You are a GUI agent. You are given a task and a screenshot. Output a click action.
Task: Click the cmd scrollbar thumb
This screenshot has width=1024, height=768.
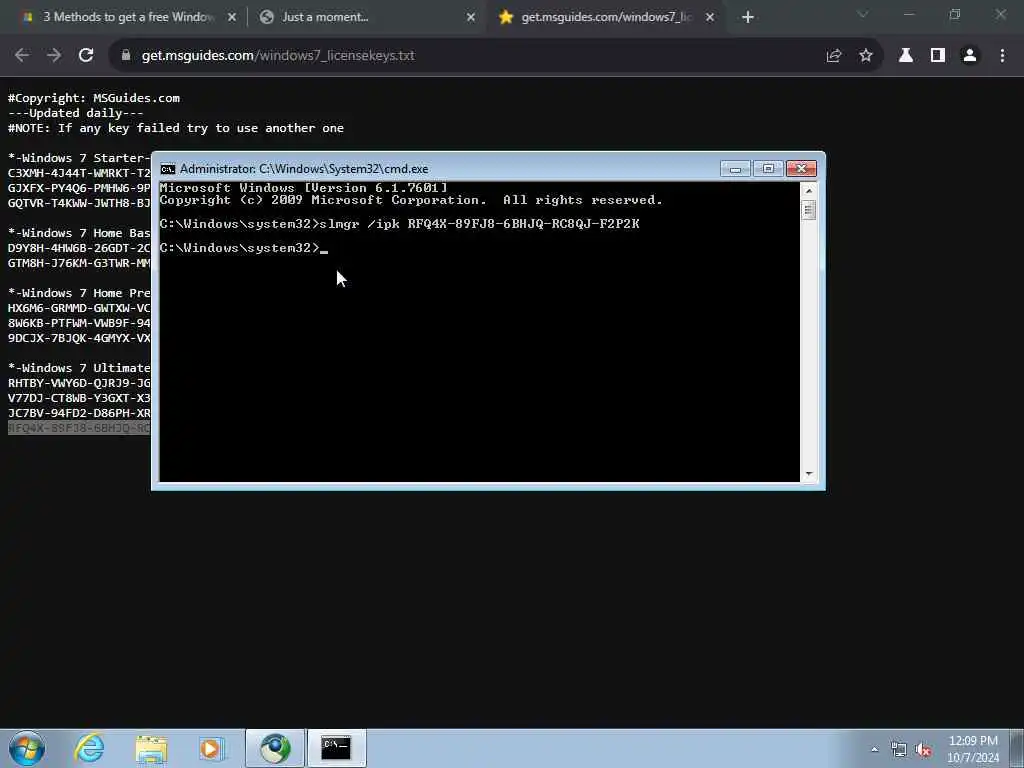808,210
